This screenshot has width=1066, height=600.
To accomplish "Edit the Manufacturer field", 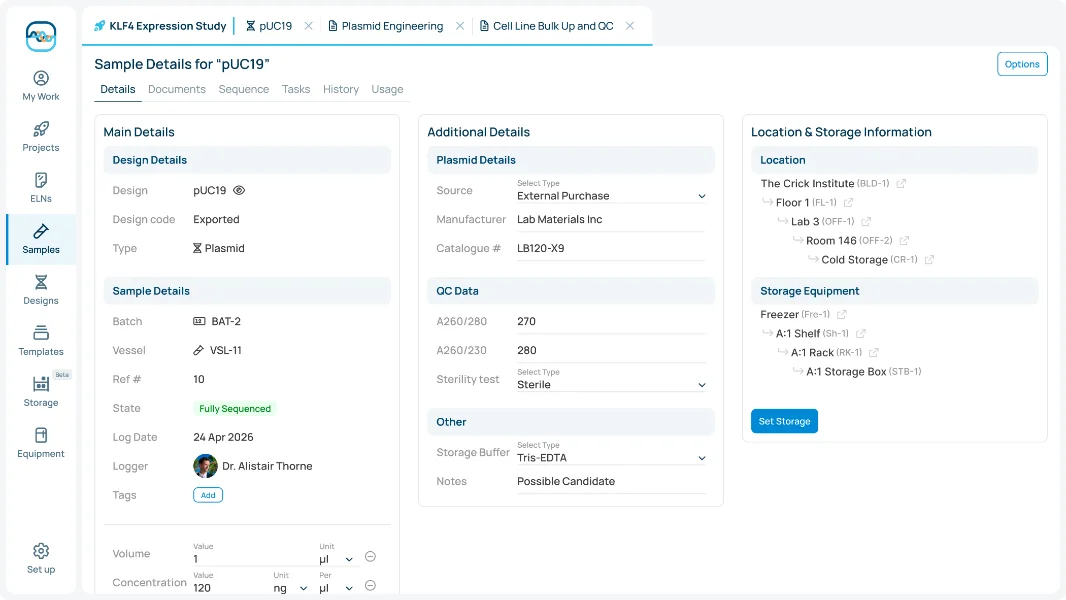I will (x=611, y=219).
